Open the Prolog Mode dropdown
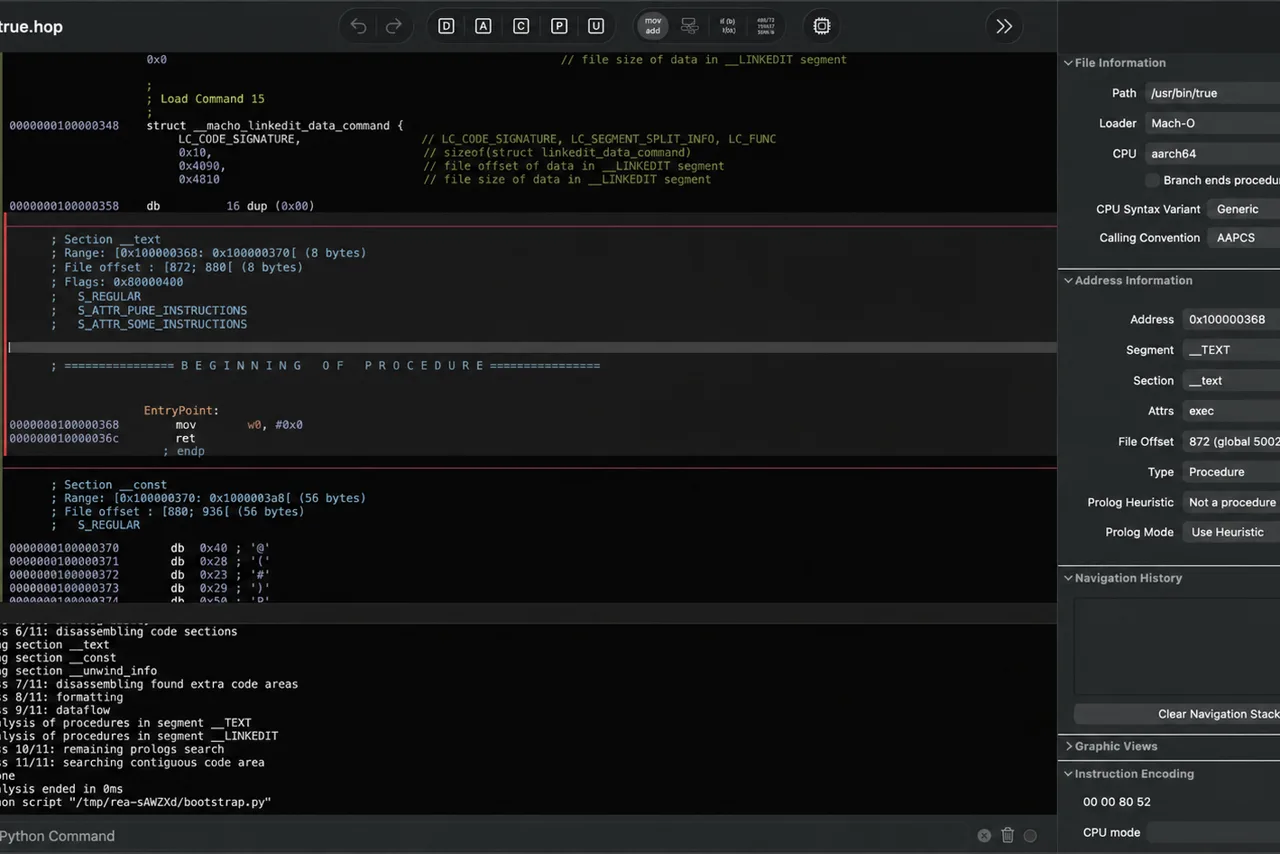This screenshot has width=1280, height=854. [x=1231, y=532]
